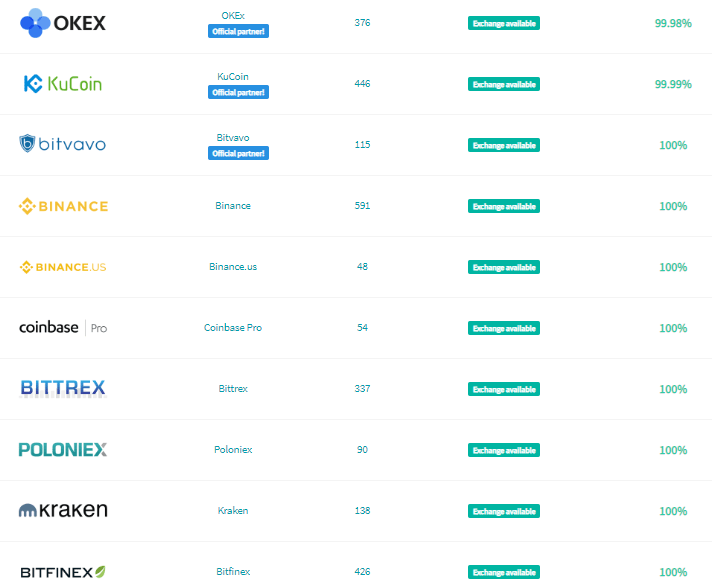Click the Bitfinex leaf logo
Image resolution: width=712 pixels, height=586 pixels.
tap(63, 572)
